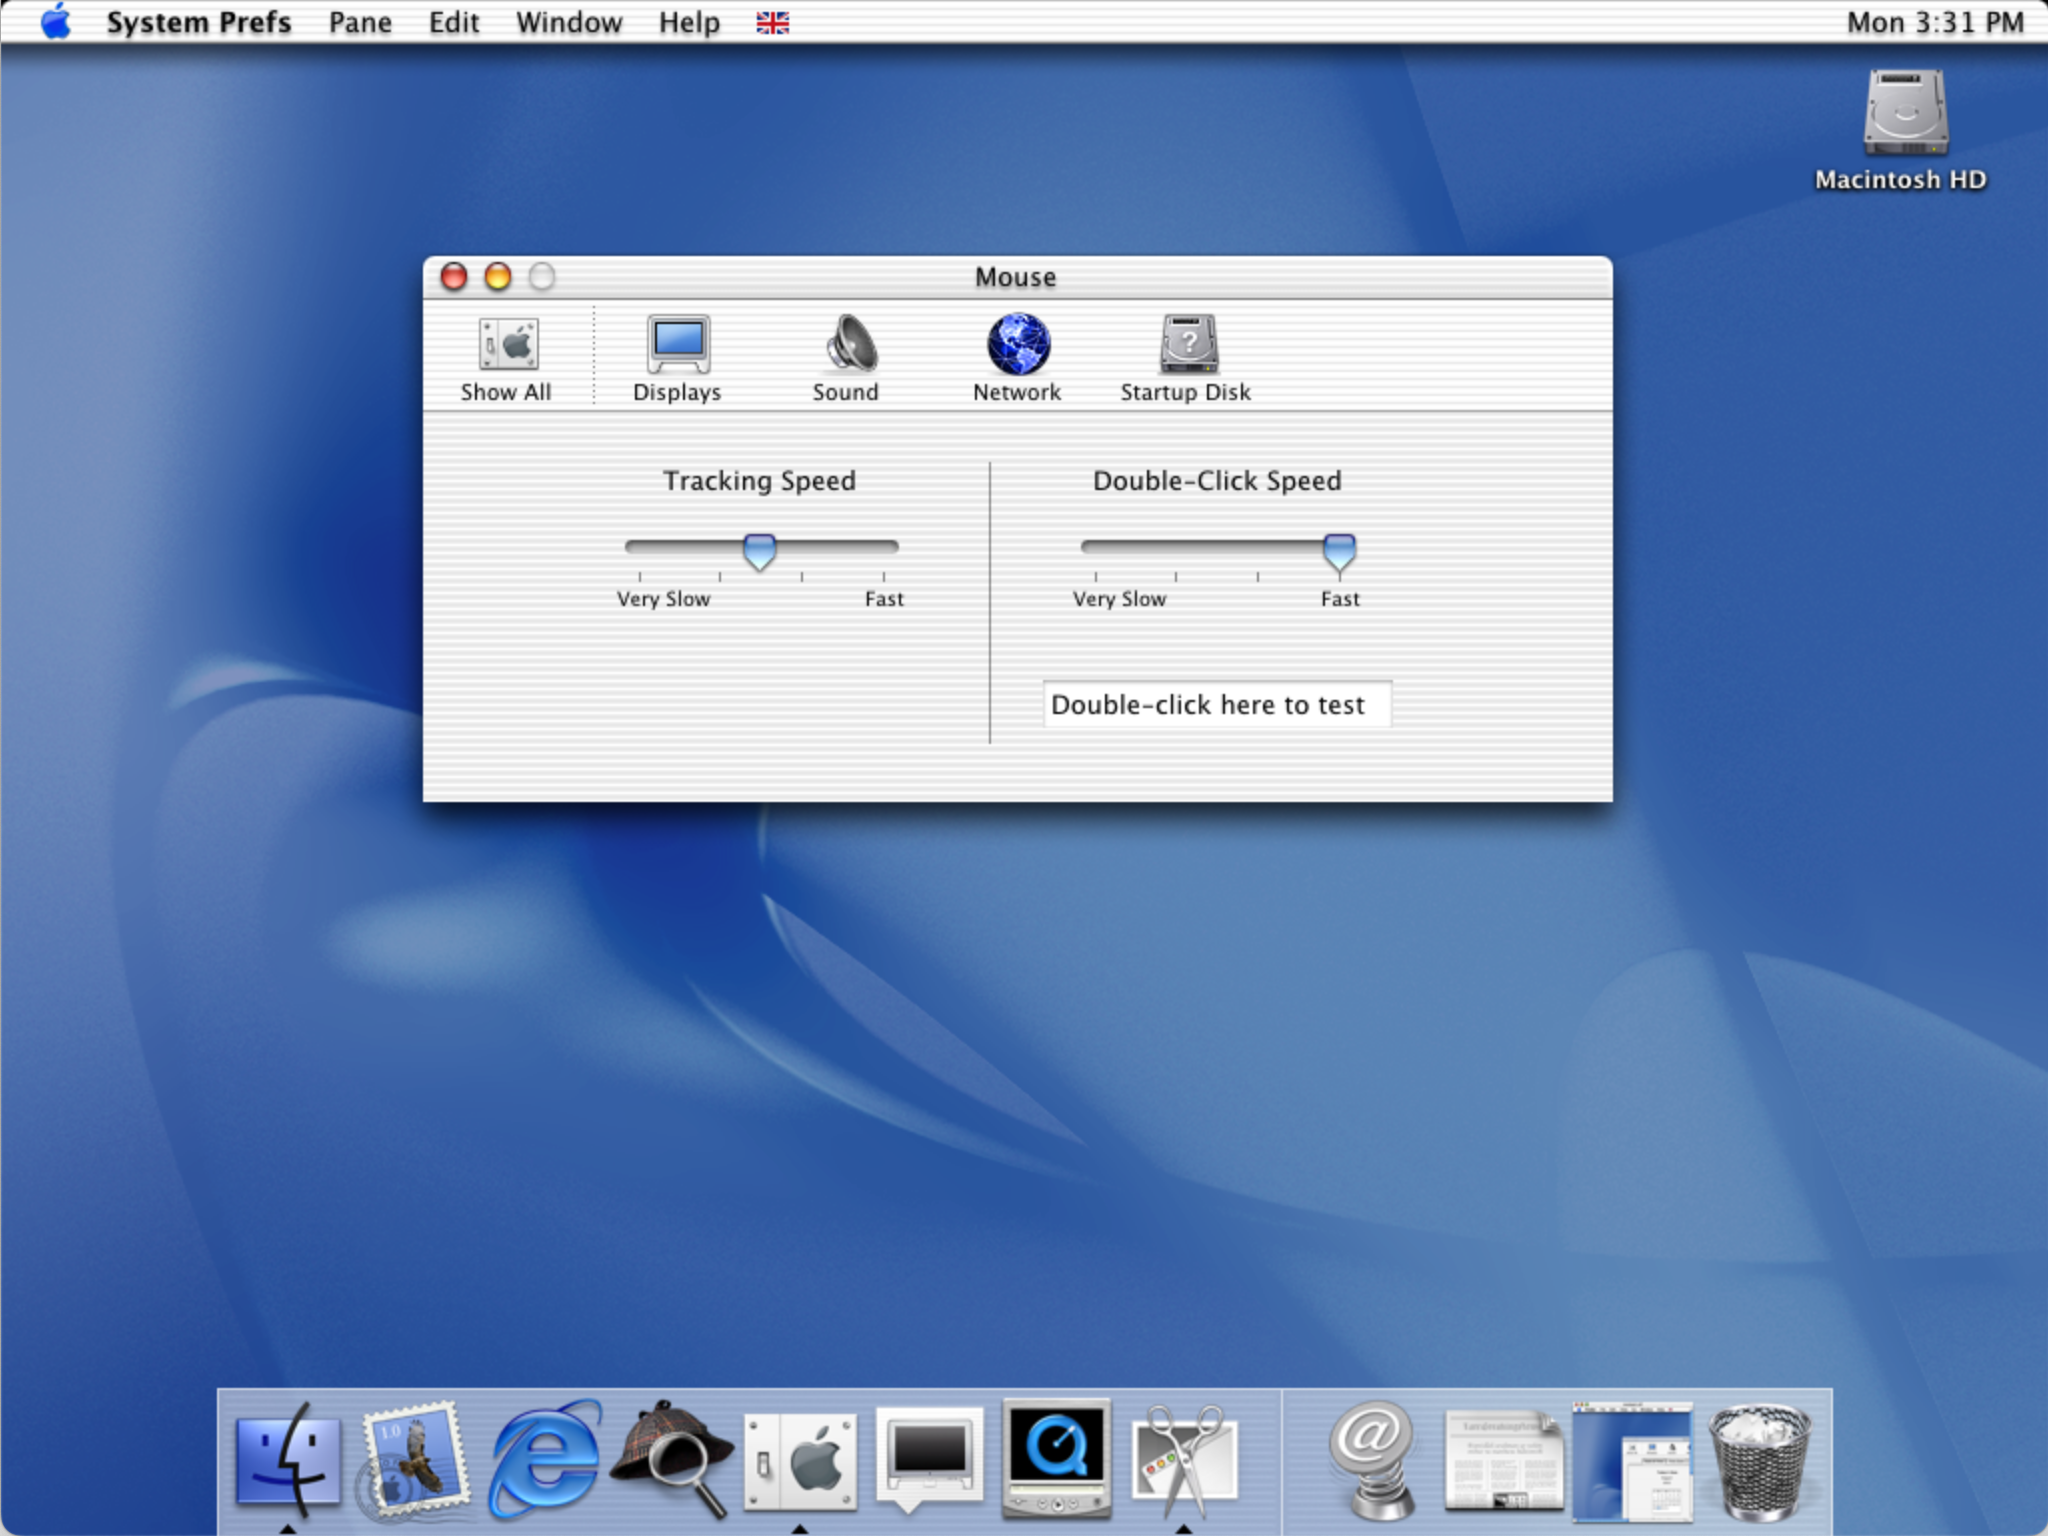2048x1536 pixels.
Task: Open the Show All preferences icon
Action: [506, 360]
